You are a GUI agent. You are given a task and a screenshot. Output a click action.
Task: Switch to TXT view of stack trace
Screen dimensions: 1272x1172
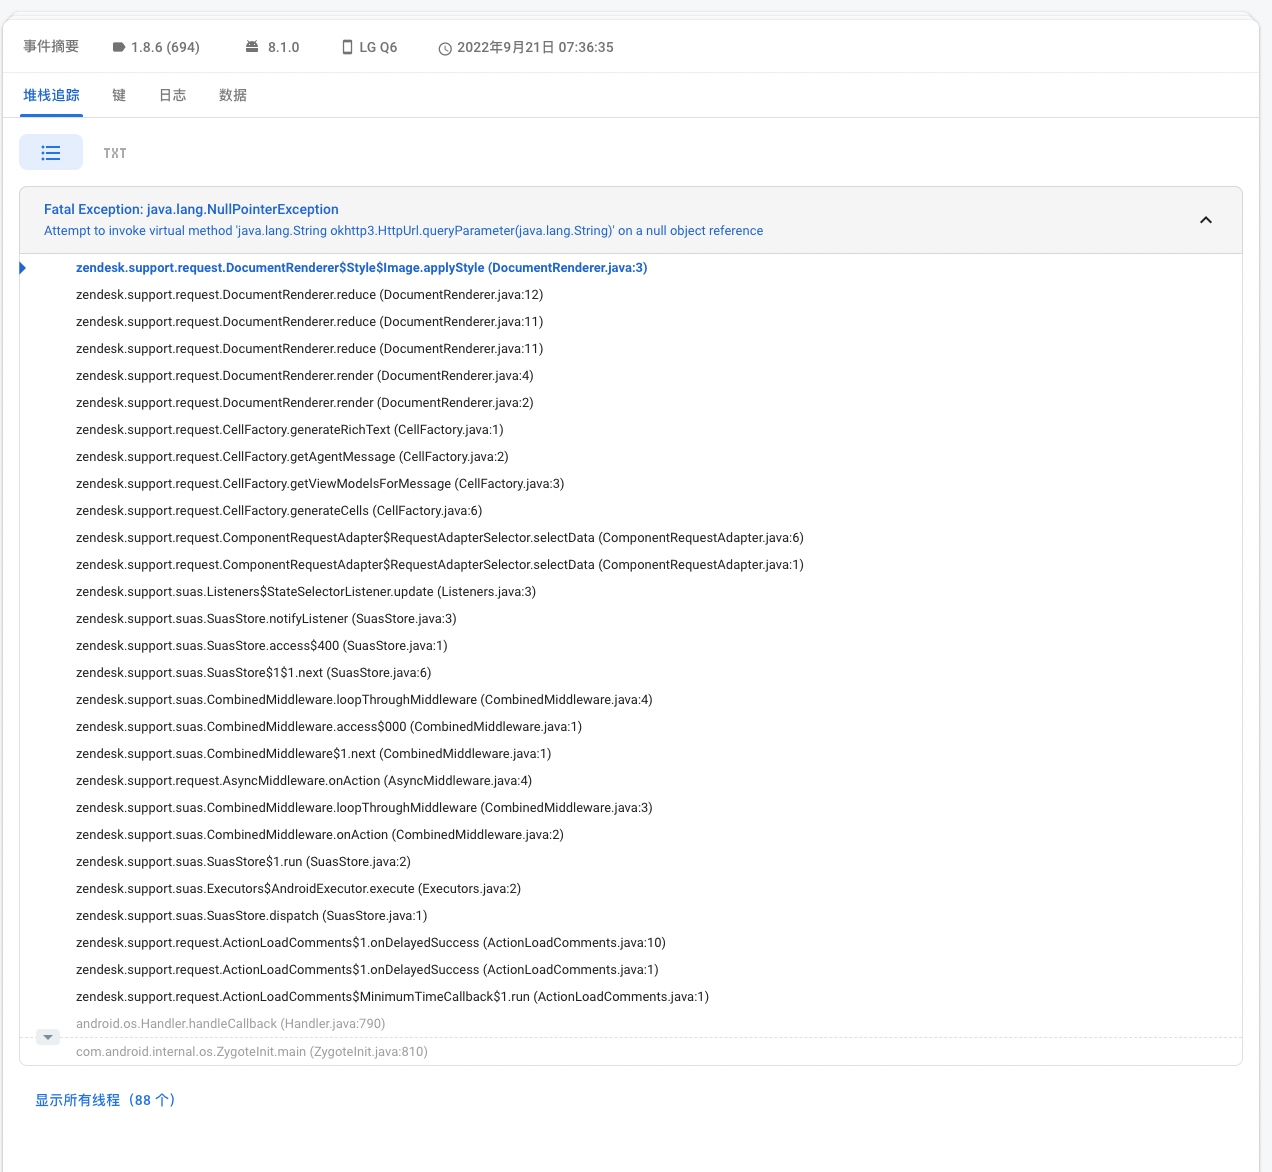point(115,153)
